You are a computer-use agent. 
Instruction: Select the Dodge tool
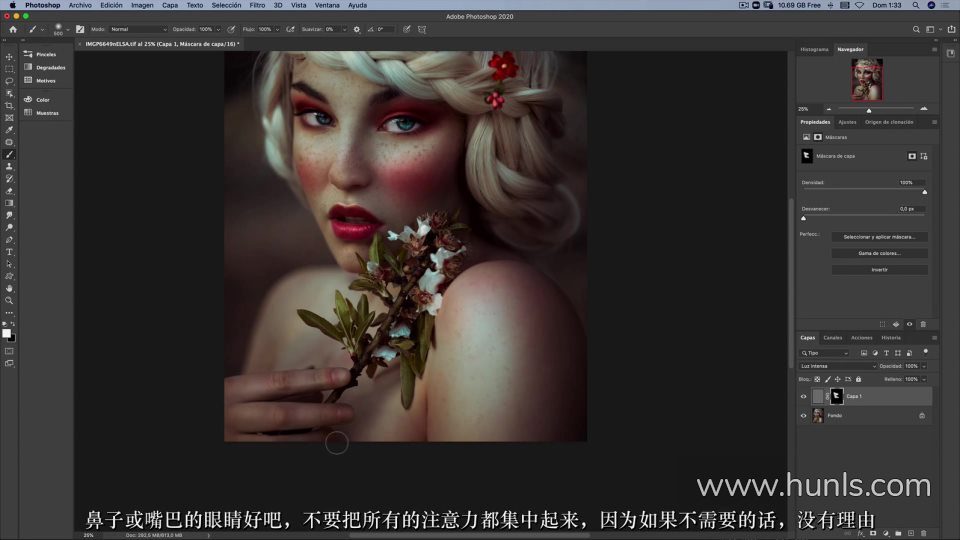tap(9, 228)
